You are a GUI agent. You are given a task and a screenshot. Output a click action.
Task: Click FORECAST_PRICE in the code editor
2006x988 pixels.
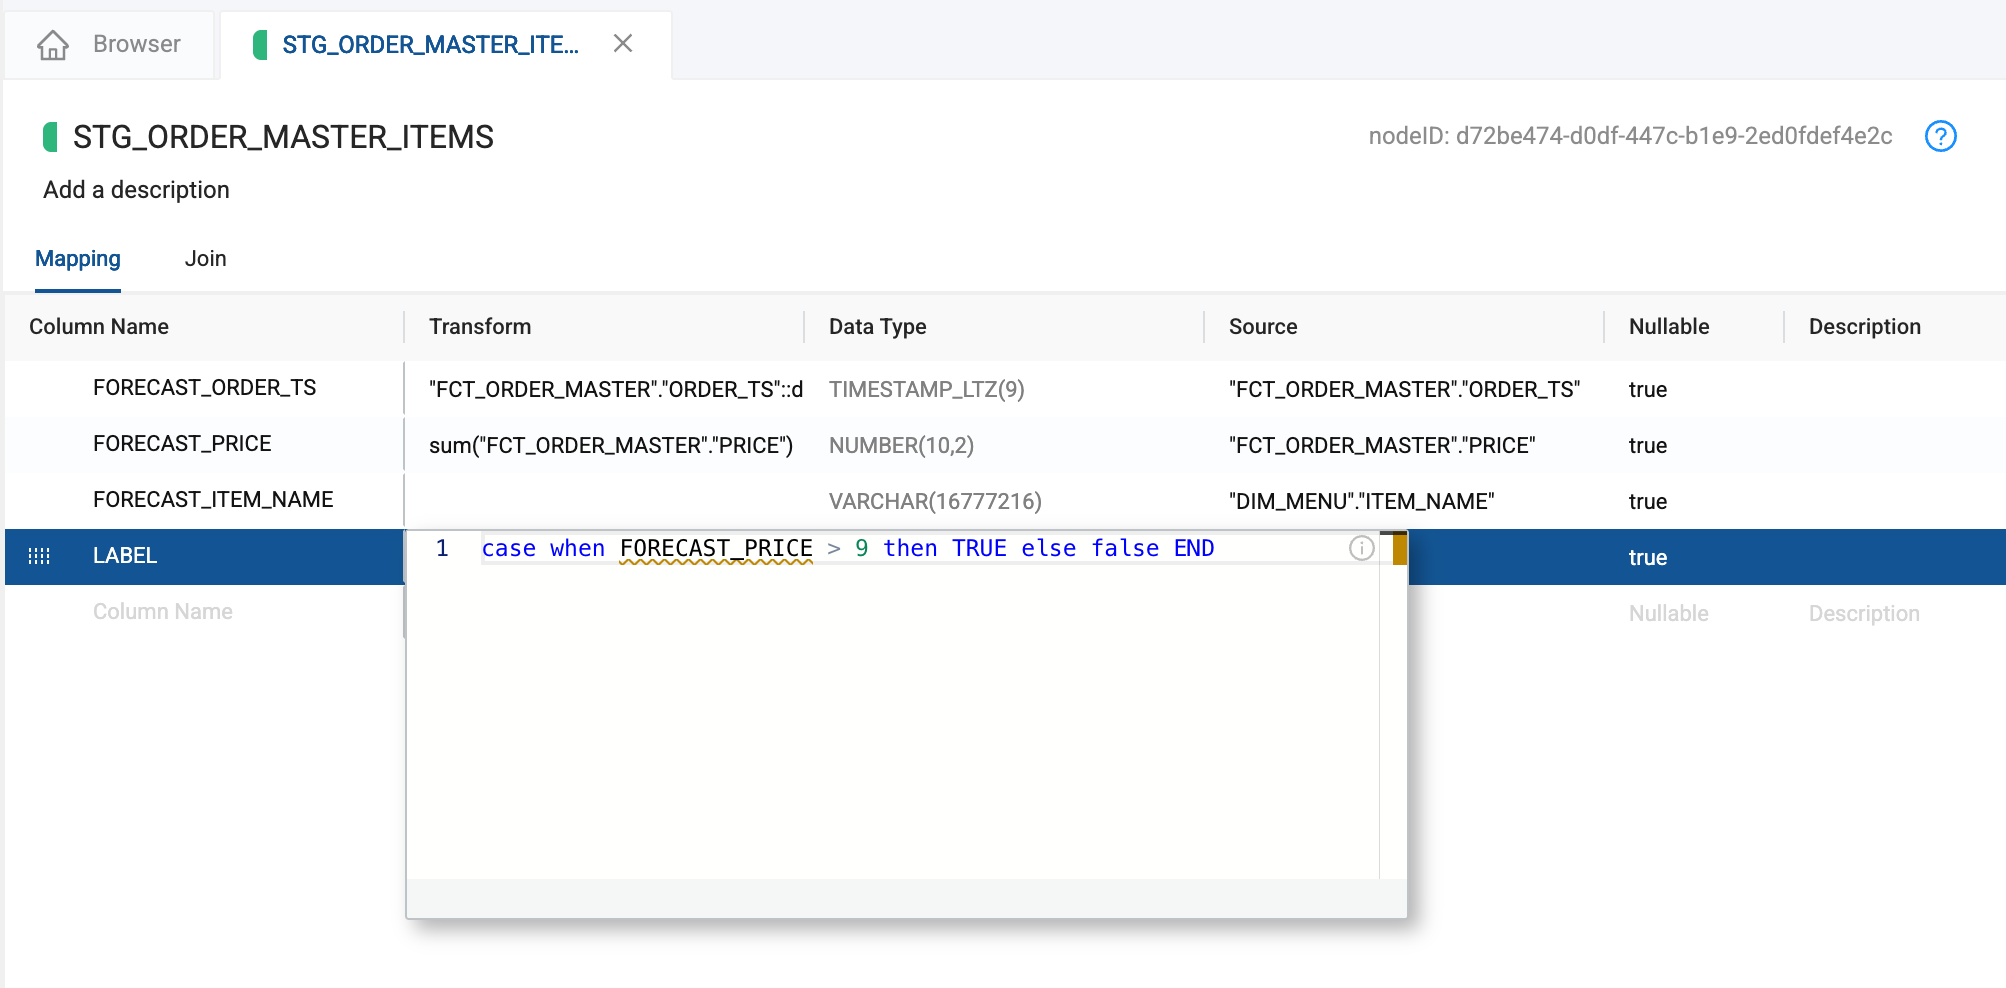click(716, 549)
